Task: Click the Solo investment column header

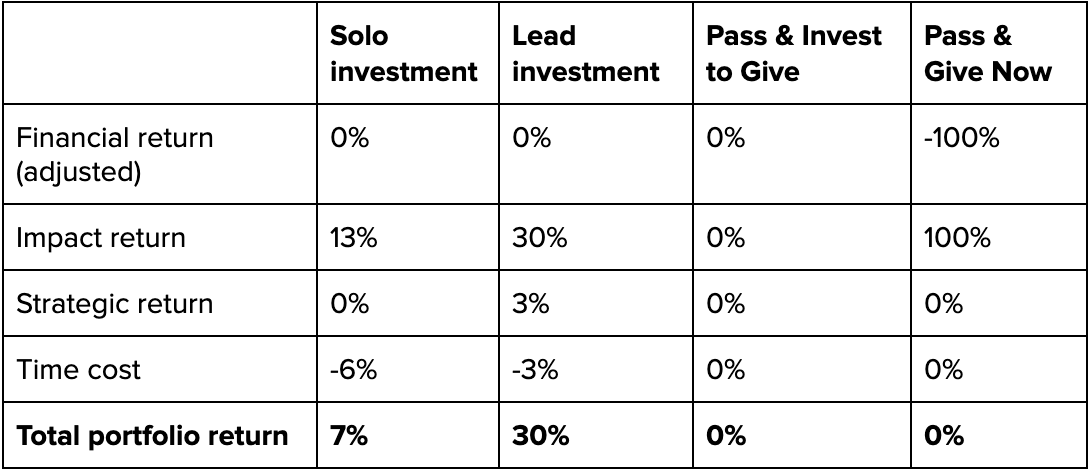Action: coord(404,53)
